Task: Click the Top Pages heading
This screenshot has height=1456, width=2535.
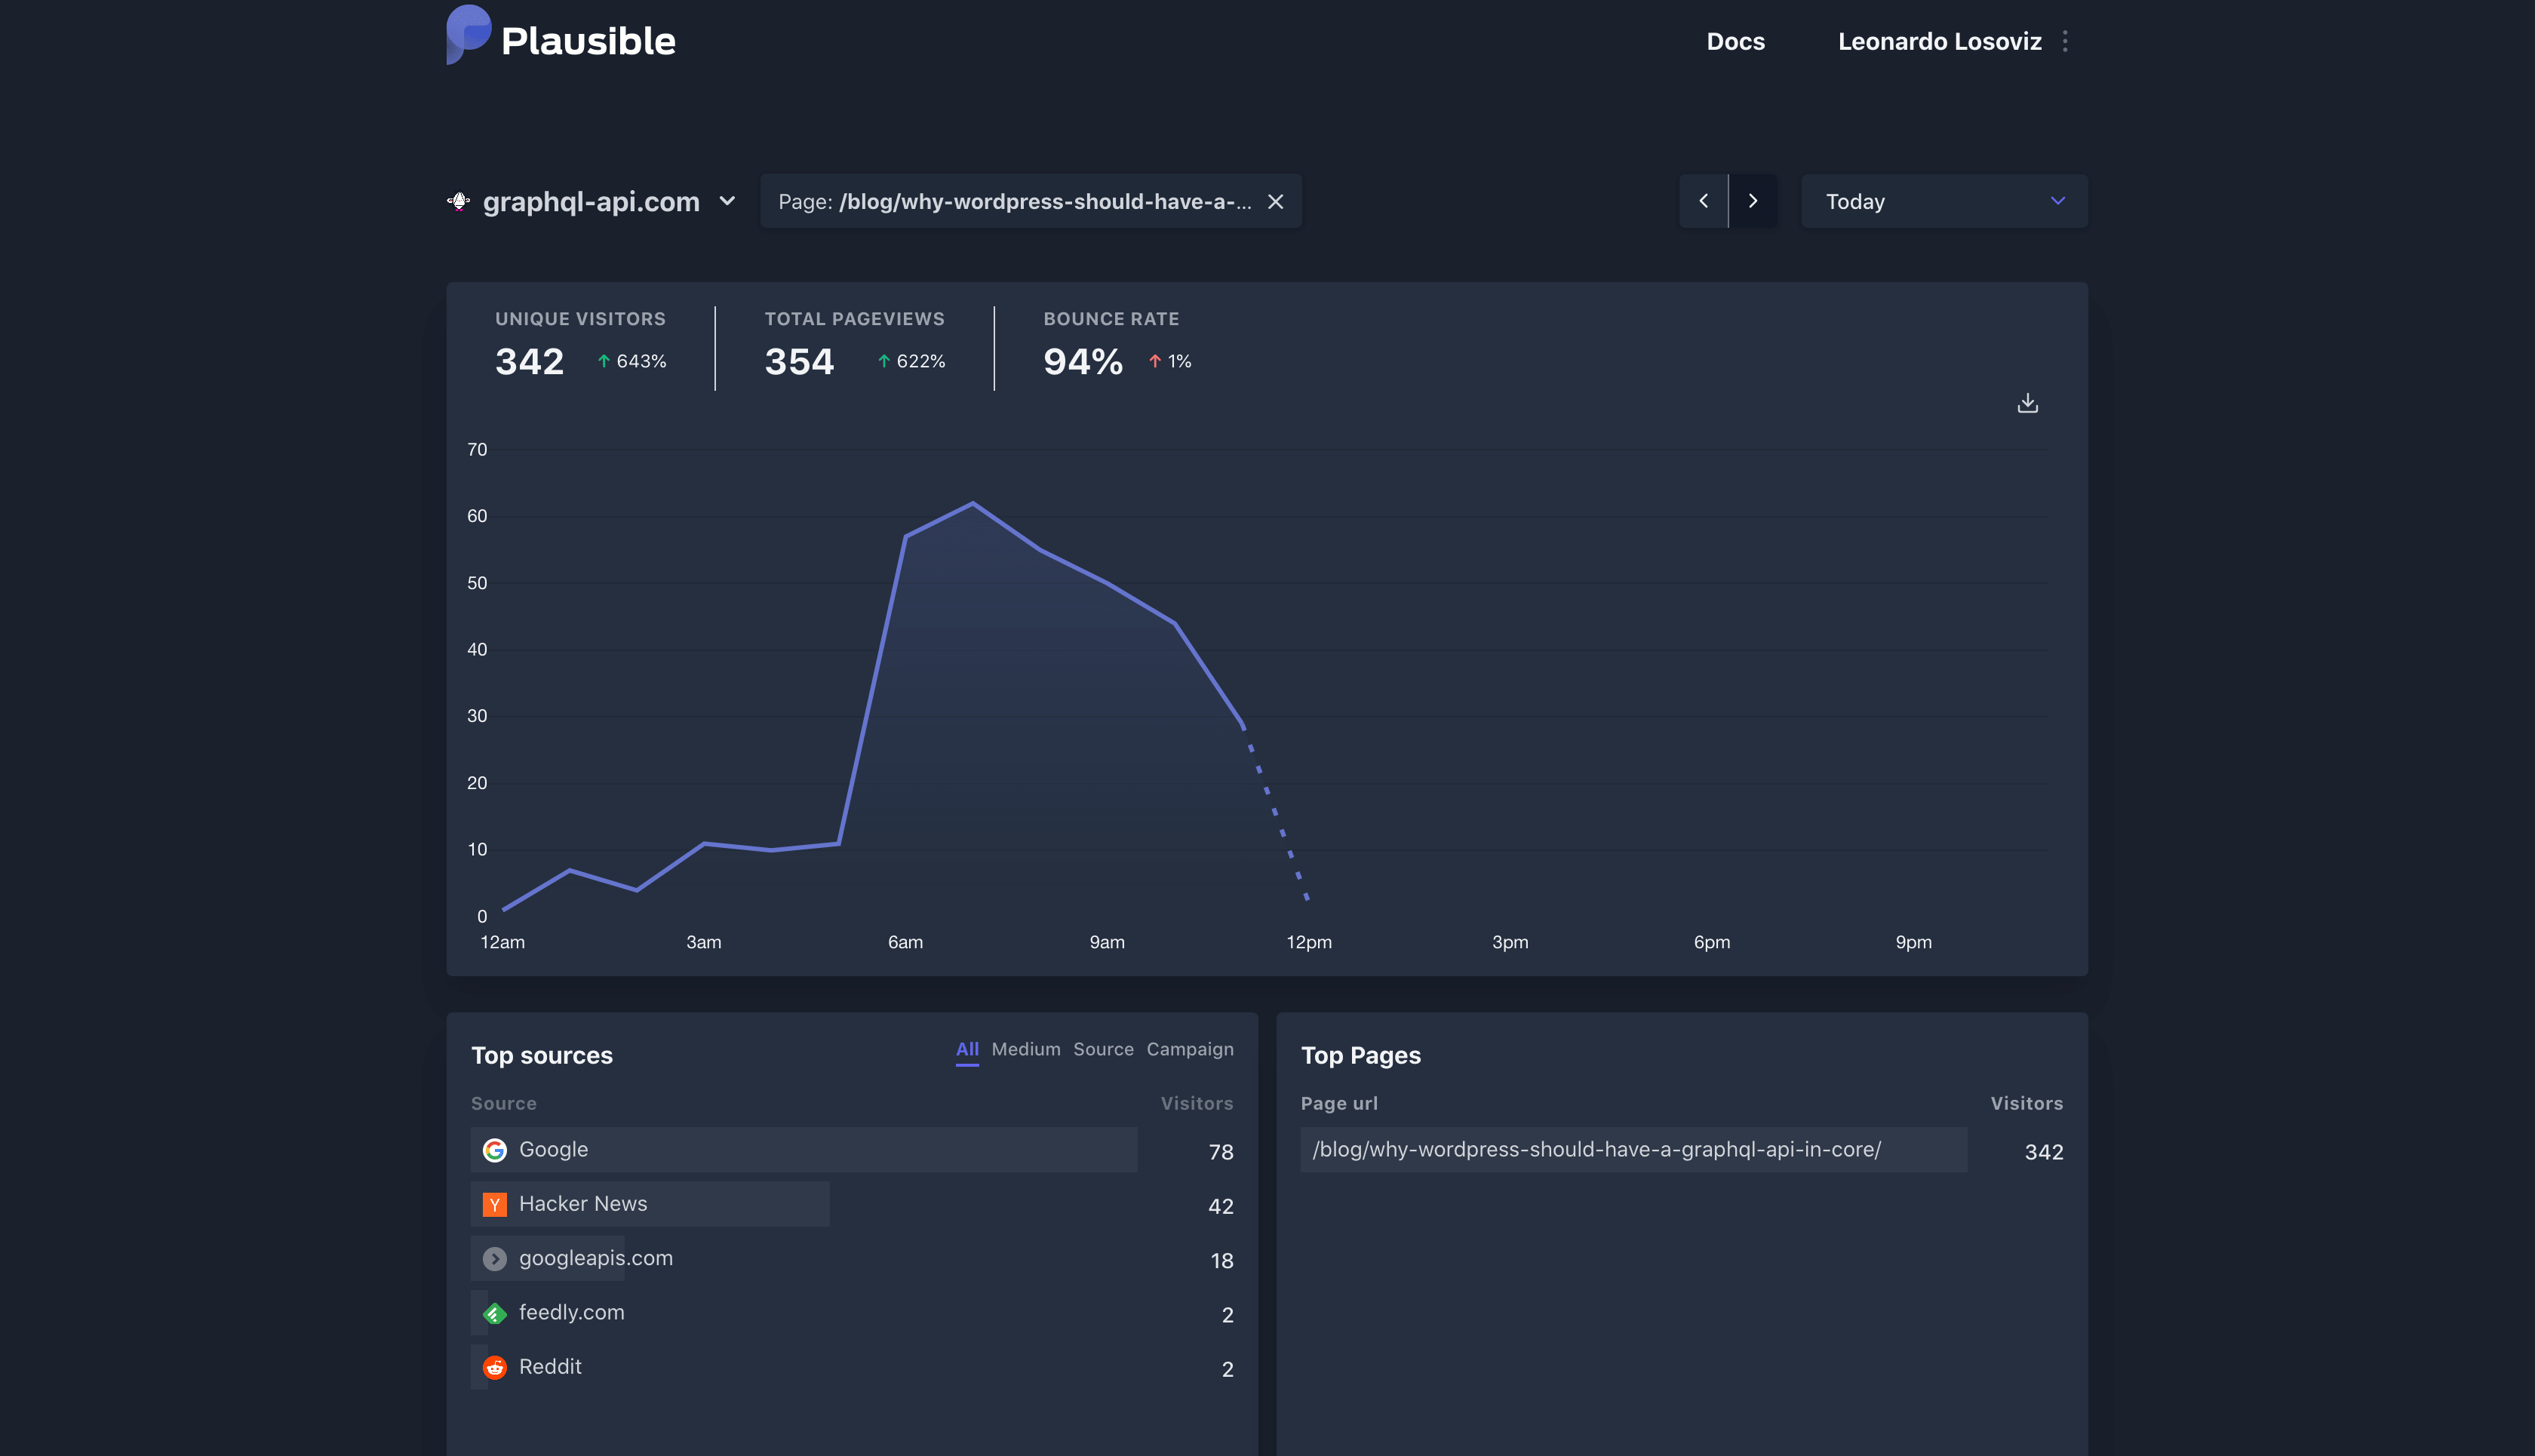Action: [1360, 1055]
